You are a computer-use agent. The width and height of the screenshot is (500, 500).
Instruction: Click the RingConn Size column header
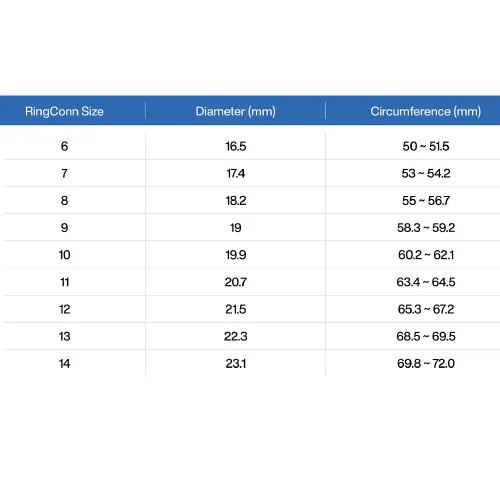click(64, 111)
